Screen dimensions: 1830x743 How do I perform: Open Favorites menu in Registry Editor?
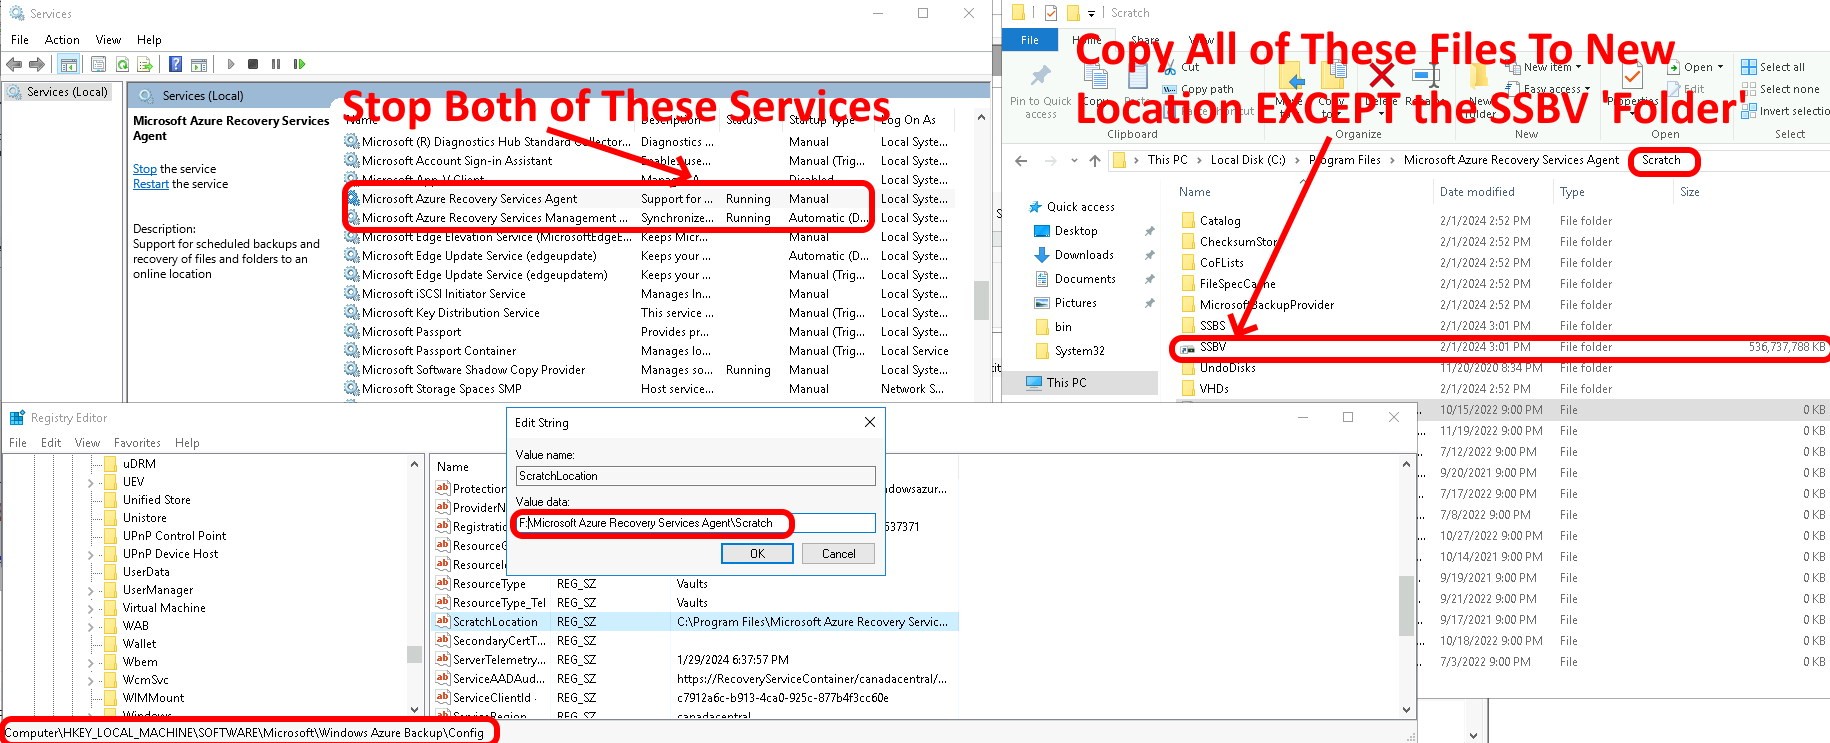point(137,443)
